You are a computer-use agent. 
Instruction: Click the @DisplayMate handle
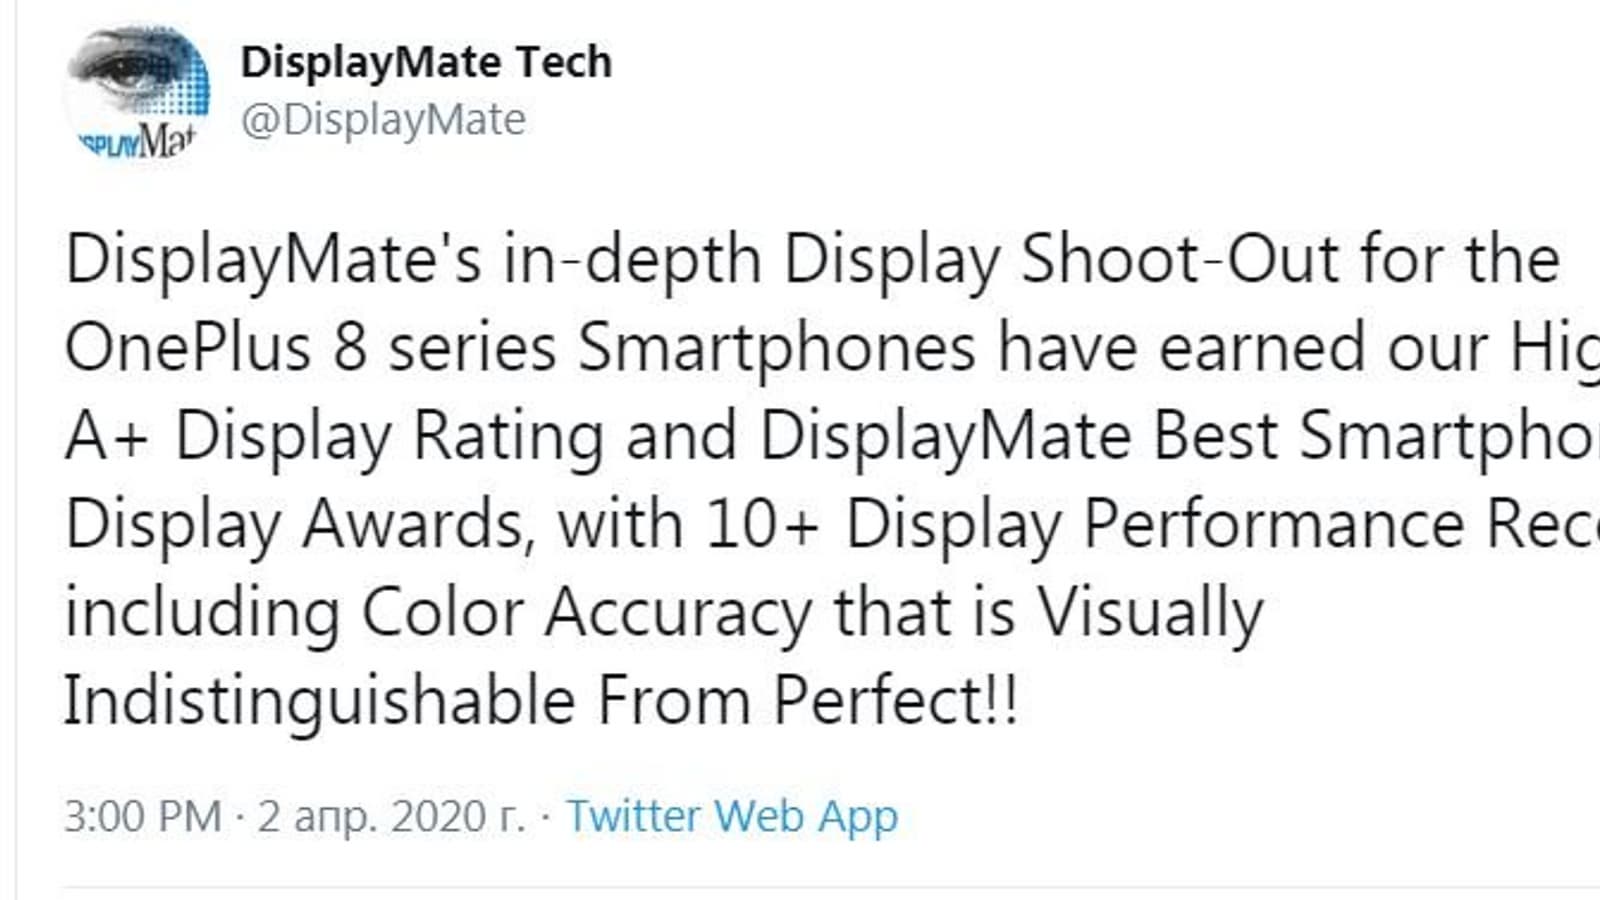pos(383,120)
